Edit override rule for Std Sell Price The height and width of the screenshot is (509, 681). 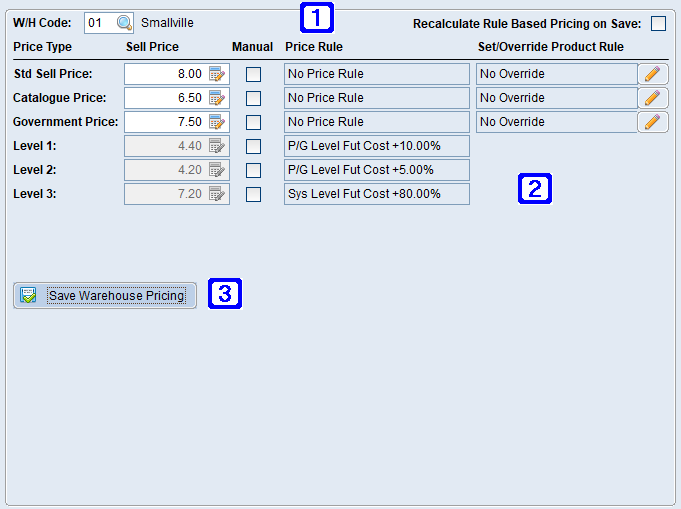click(653, 74)
